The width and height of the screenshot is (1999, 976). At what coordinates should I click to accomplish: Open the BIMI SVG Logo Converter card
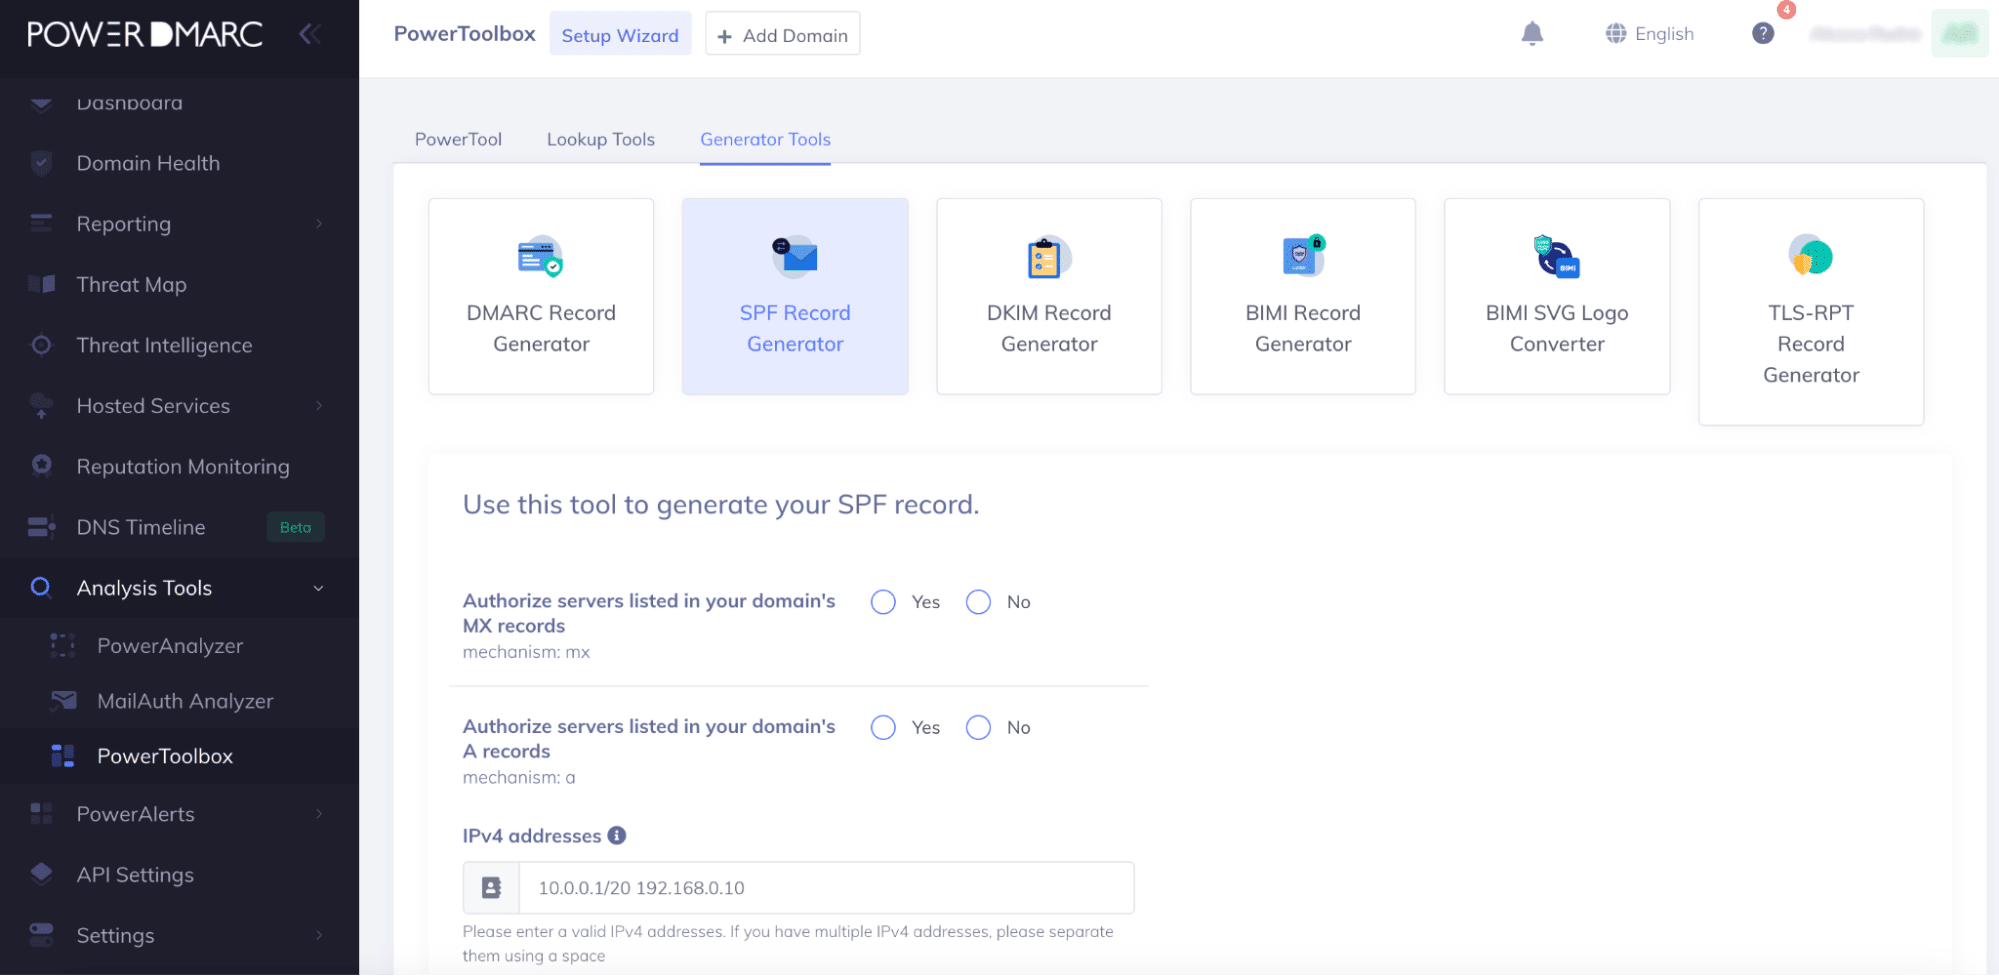(x=1557, y=296)
